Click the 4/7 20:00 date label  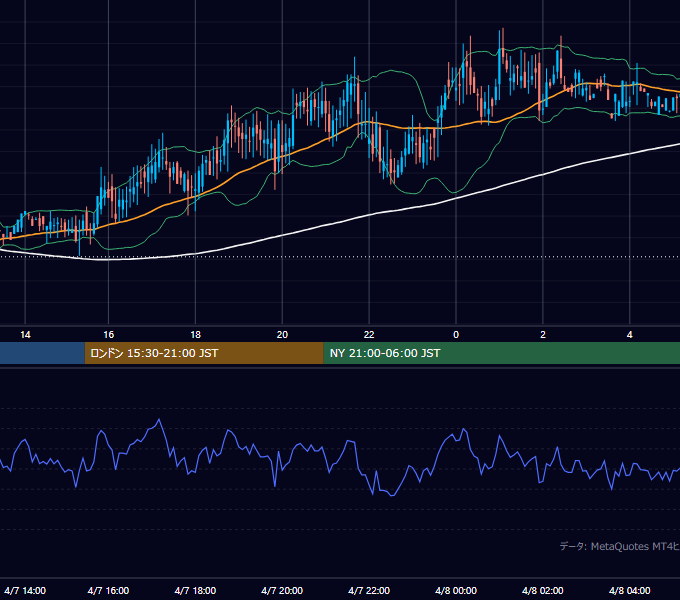(x=282, y=590)
